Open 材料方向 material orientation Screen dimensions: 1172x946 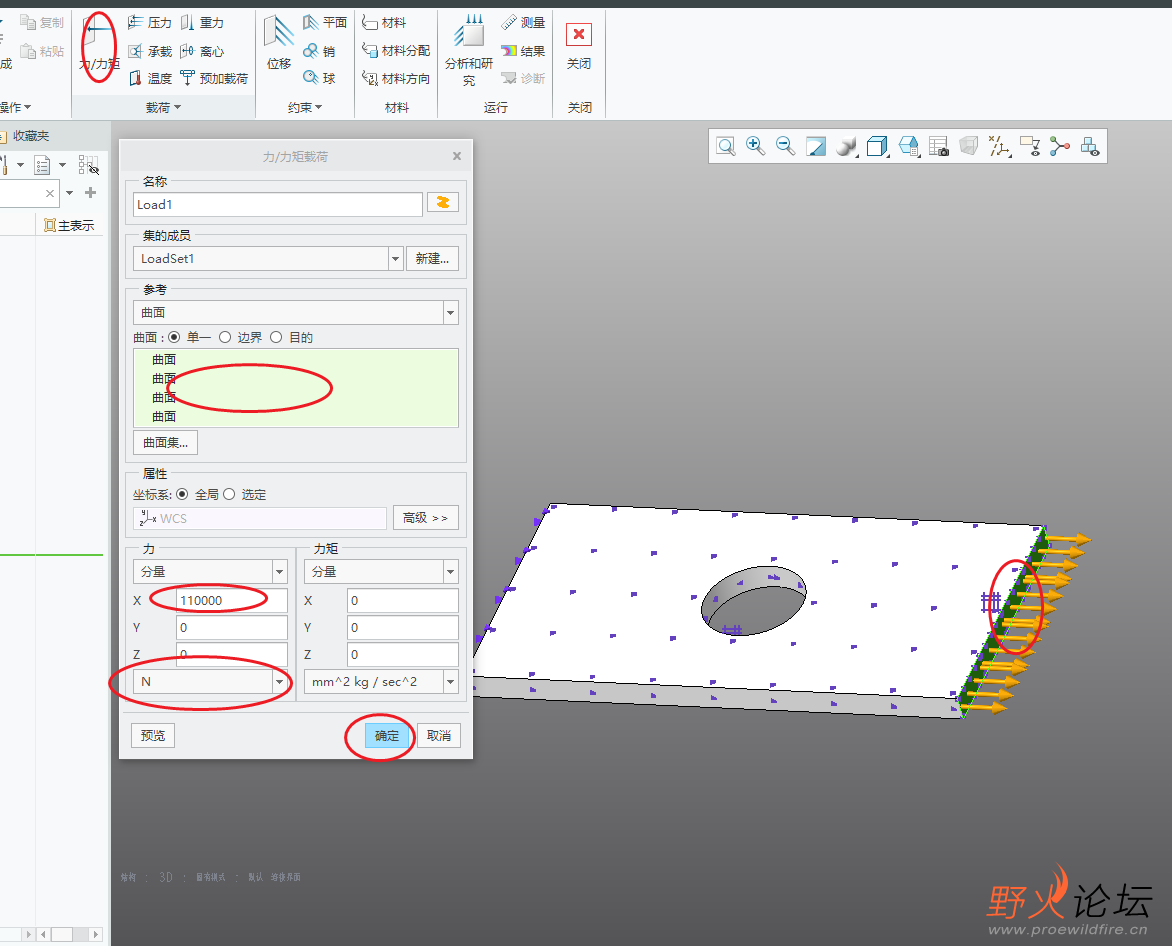[x=395, y=78]
